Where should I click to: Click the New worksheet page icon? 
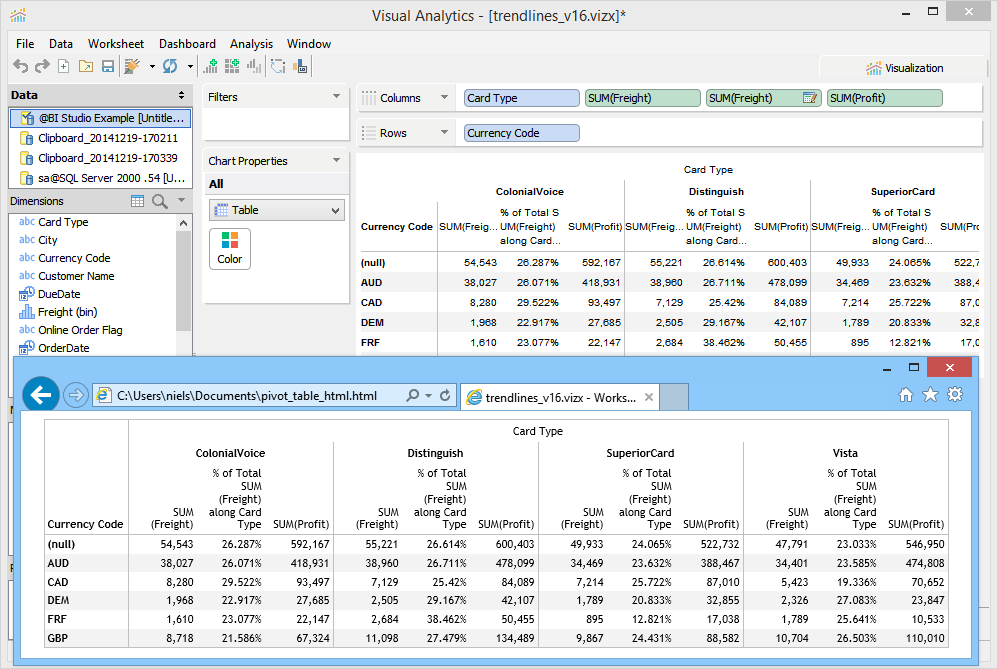[x=63, y=66]
